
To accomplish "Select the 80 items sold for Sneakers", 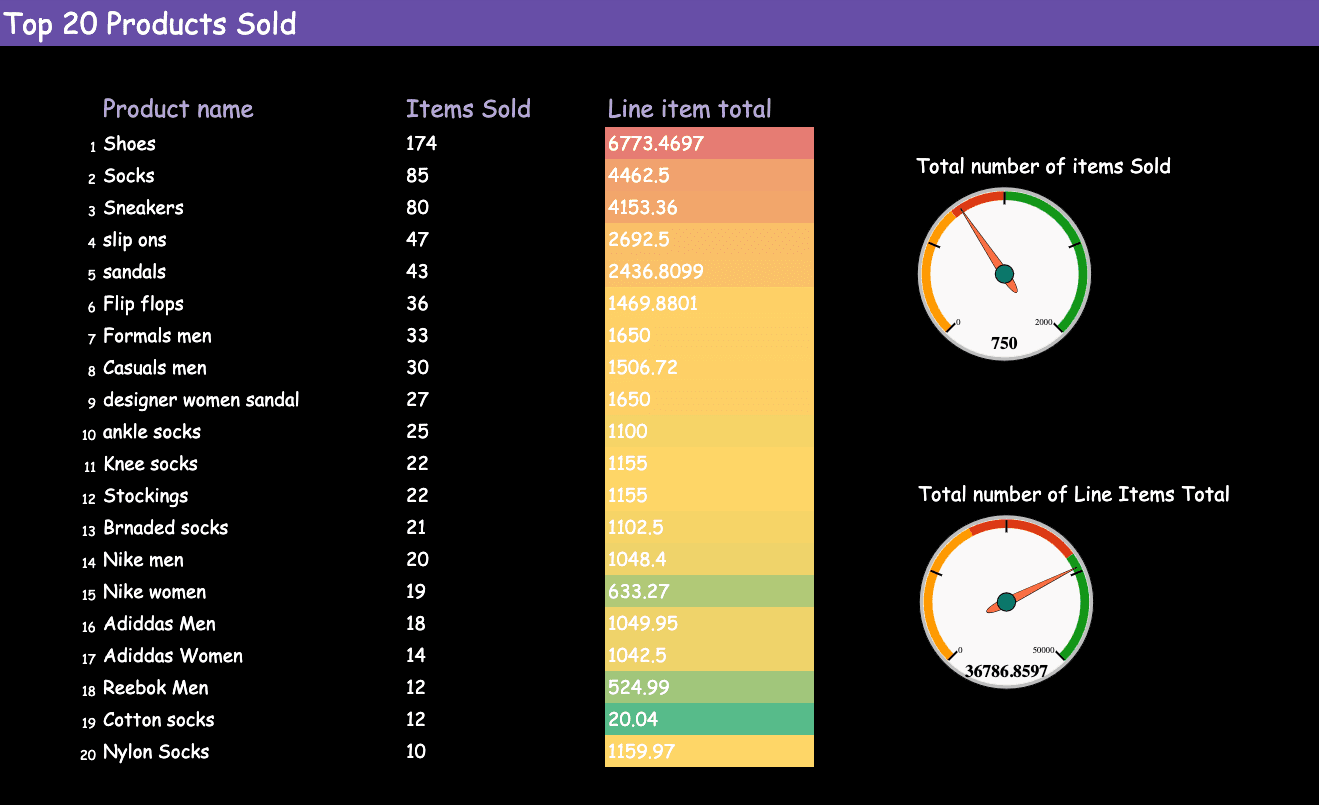I will pyautogui.click(x=417, y=208).
